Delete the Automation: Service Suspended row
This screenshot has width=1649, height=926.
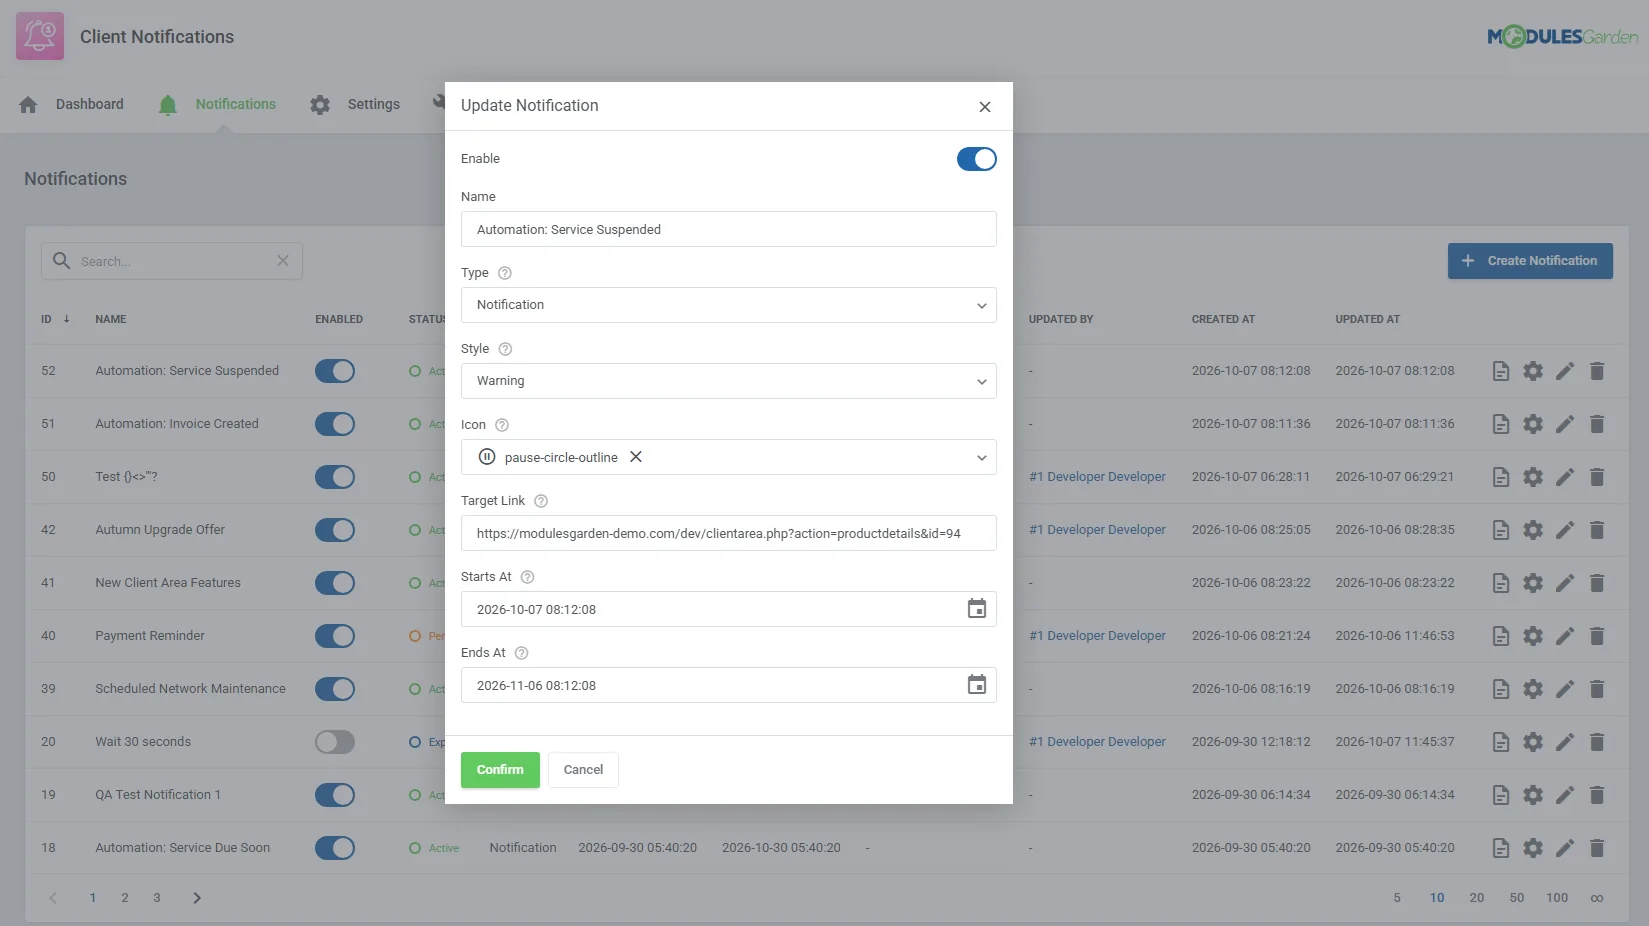[x=1597, y=371]
